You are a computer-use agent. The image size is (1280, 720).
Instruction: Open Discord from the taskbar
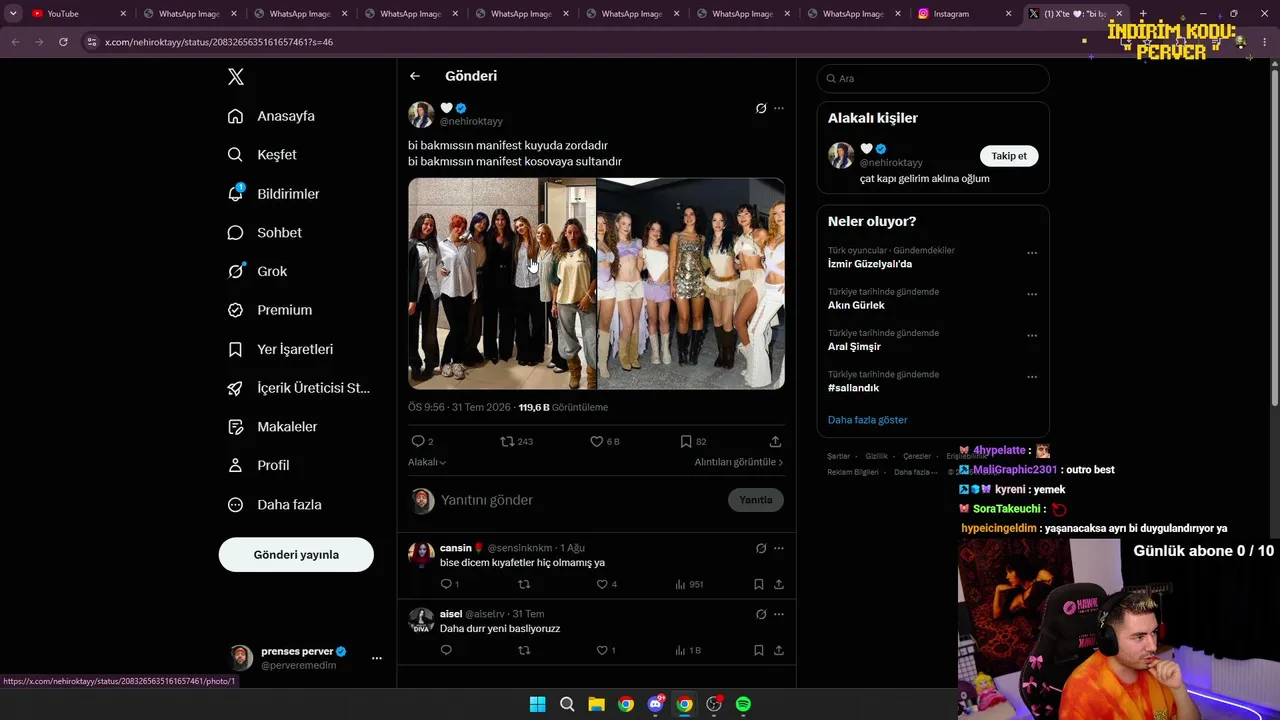(x=655, y=704)
